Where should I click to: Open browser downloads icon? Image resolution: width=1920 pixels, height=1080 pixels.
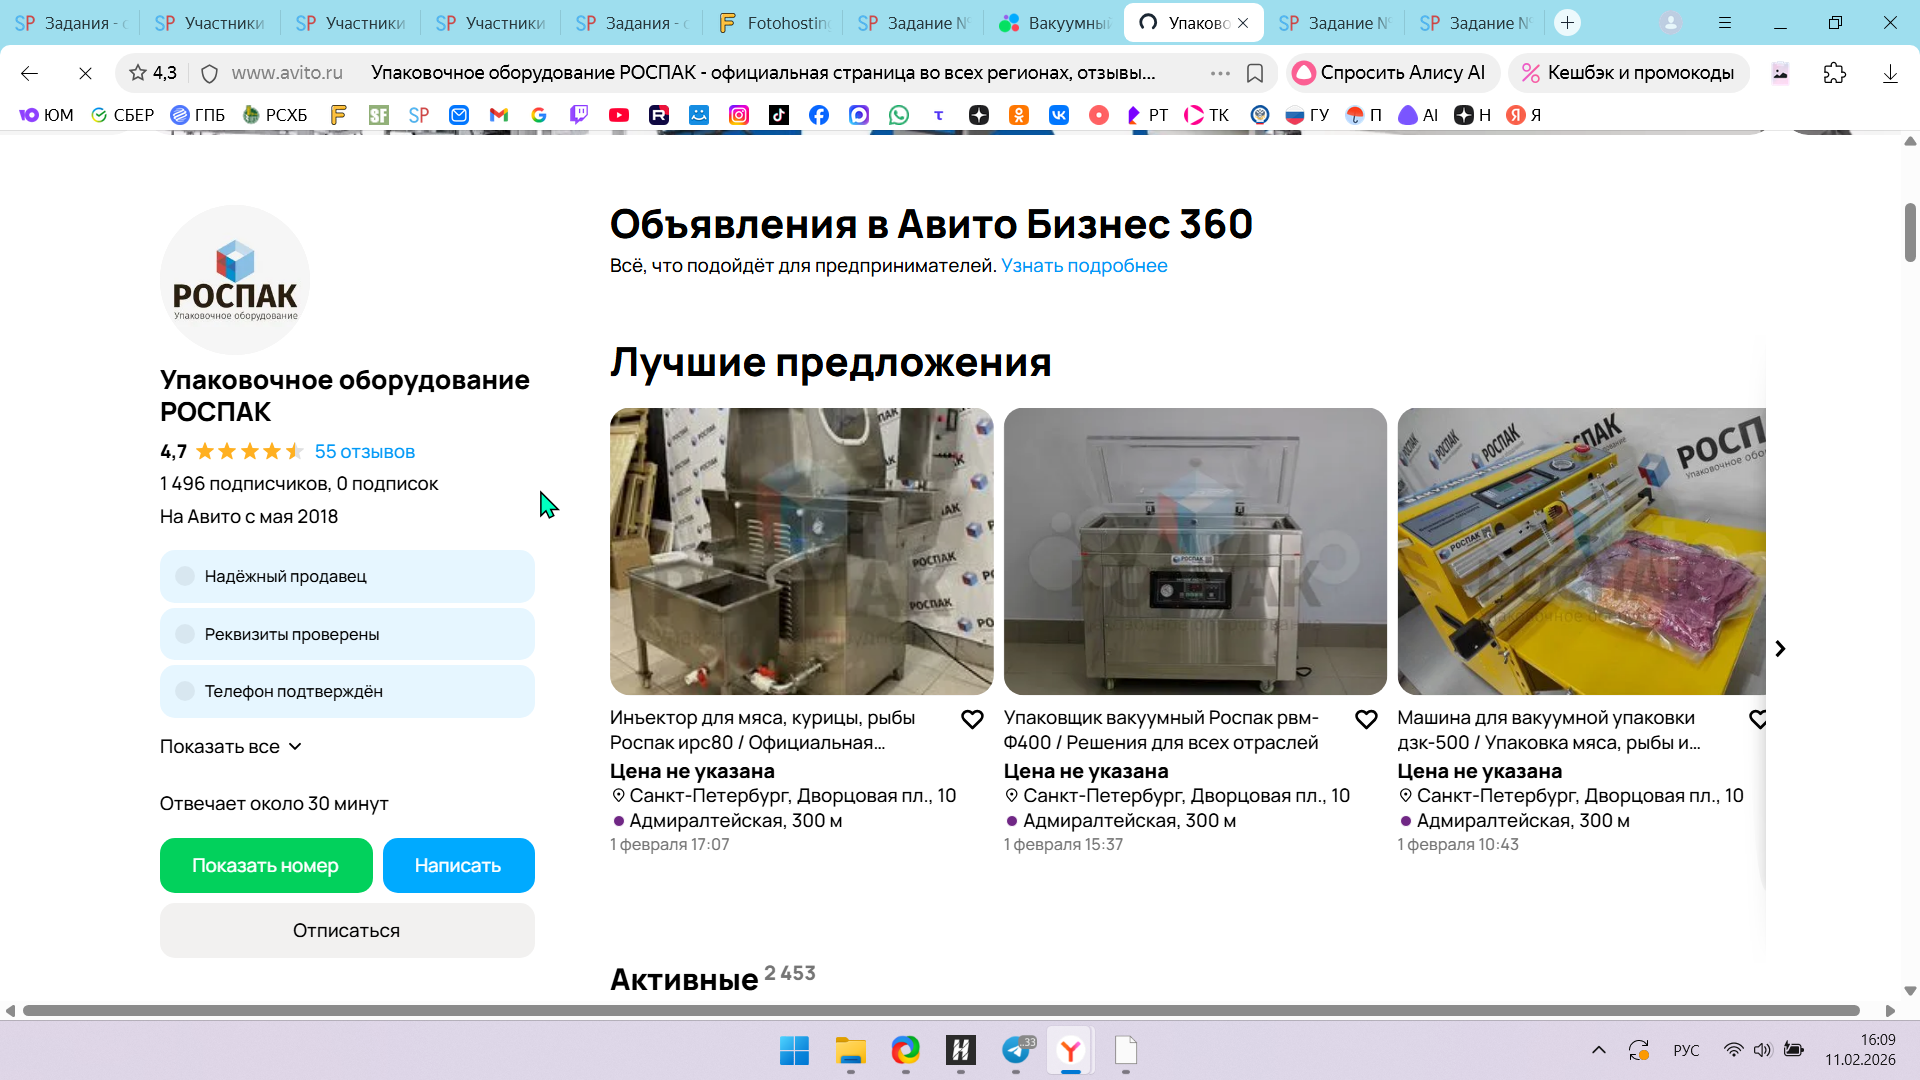pyautogui.click(x=1890, y=73)
